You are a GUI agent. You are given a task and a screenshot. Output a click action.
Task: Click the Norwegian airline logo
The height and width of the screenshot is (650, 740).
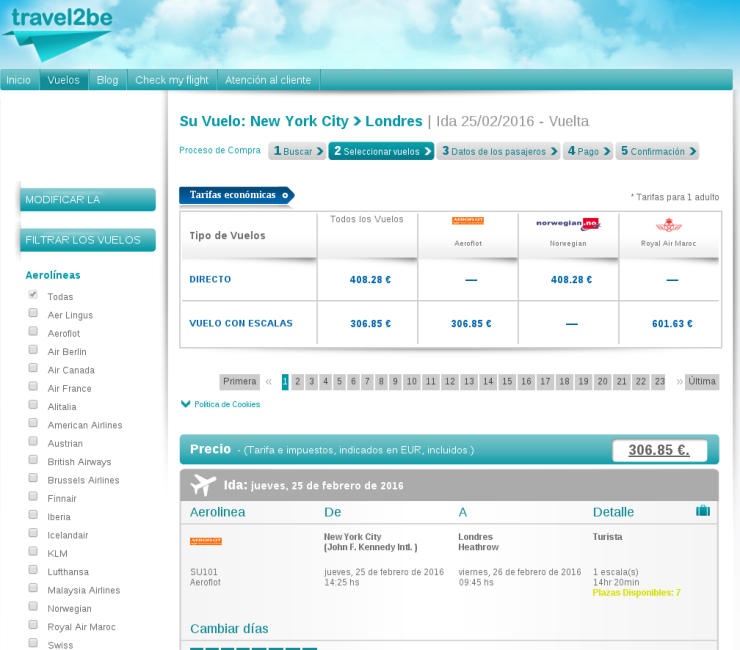[x=568, y=224]
